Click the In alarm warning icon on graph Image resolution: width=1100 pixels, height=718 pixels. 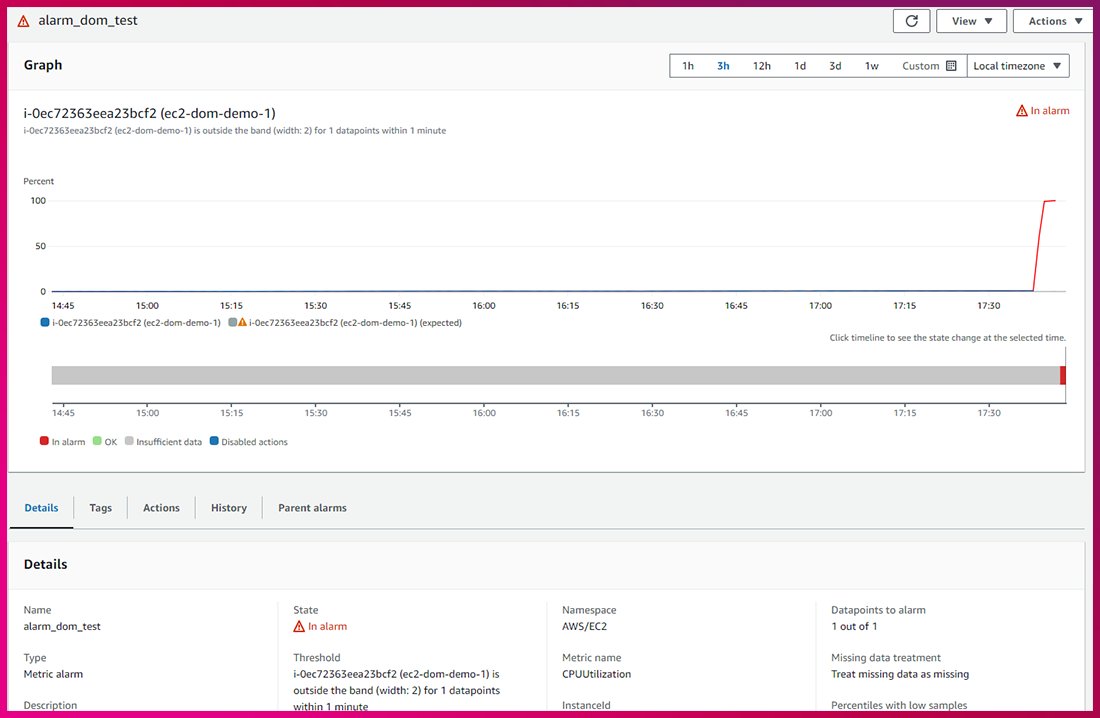coord(1022,111)
